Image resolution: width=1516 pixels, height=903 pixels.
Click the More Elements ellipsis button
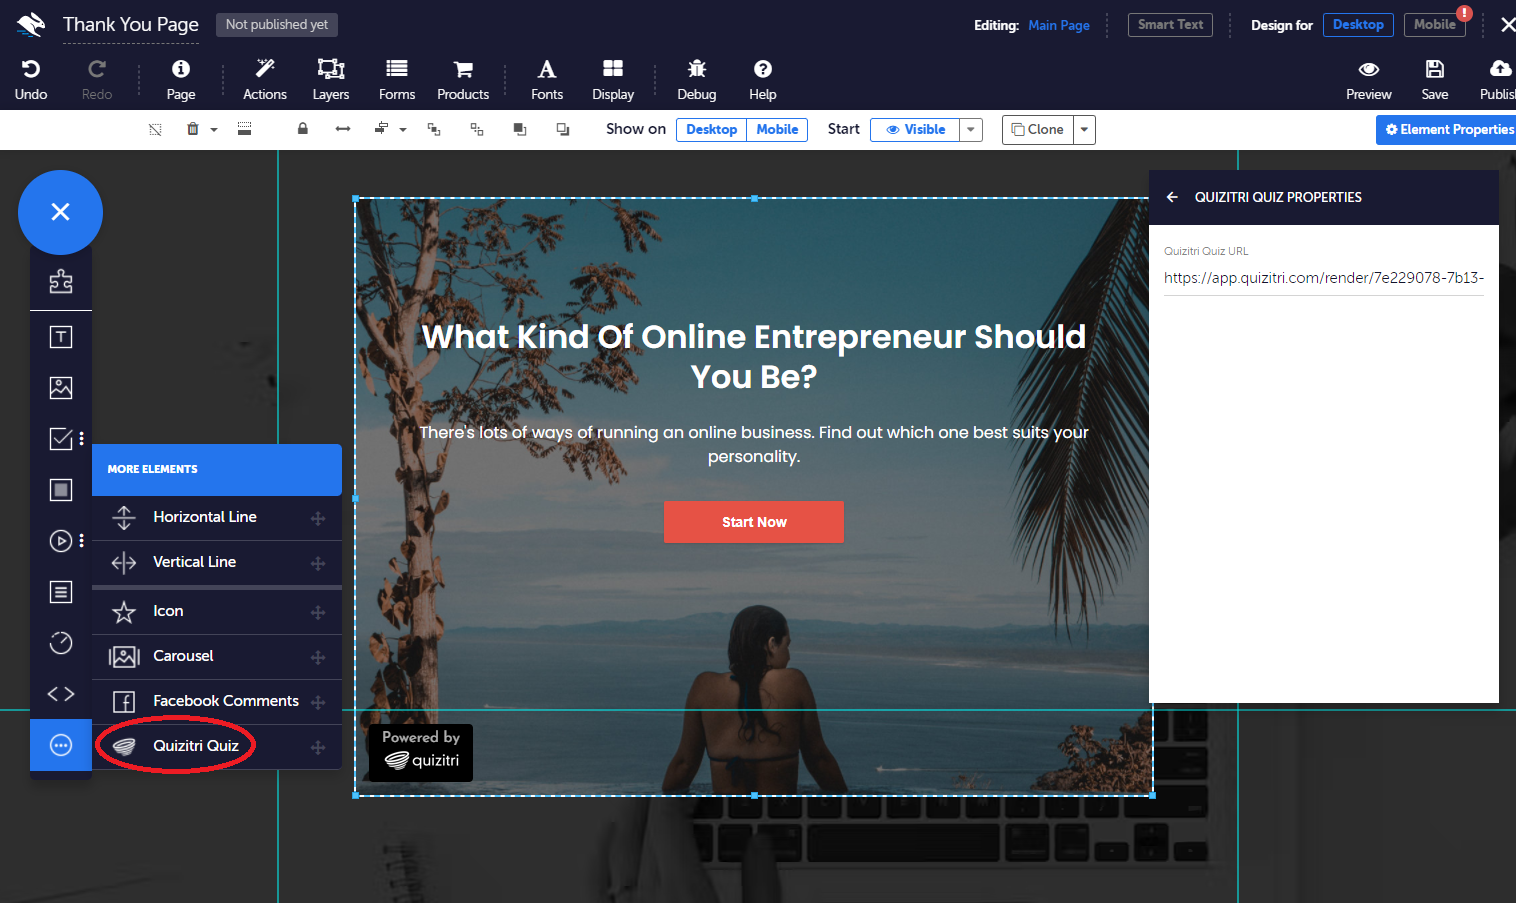(61, 745)
